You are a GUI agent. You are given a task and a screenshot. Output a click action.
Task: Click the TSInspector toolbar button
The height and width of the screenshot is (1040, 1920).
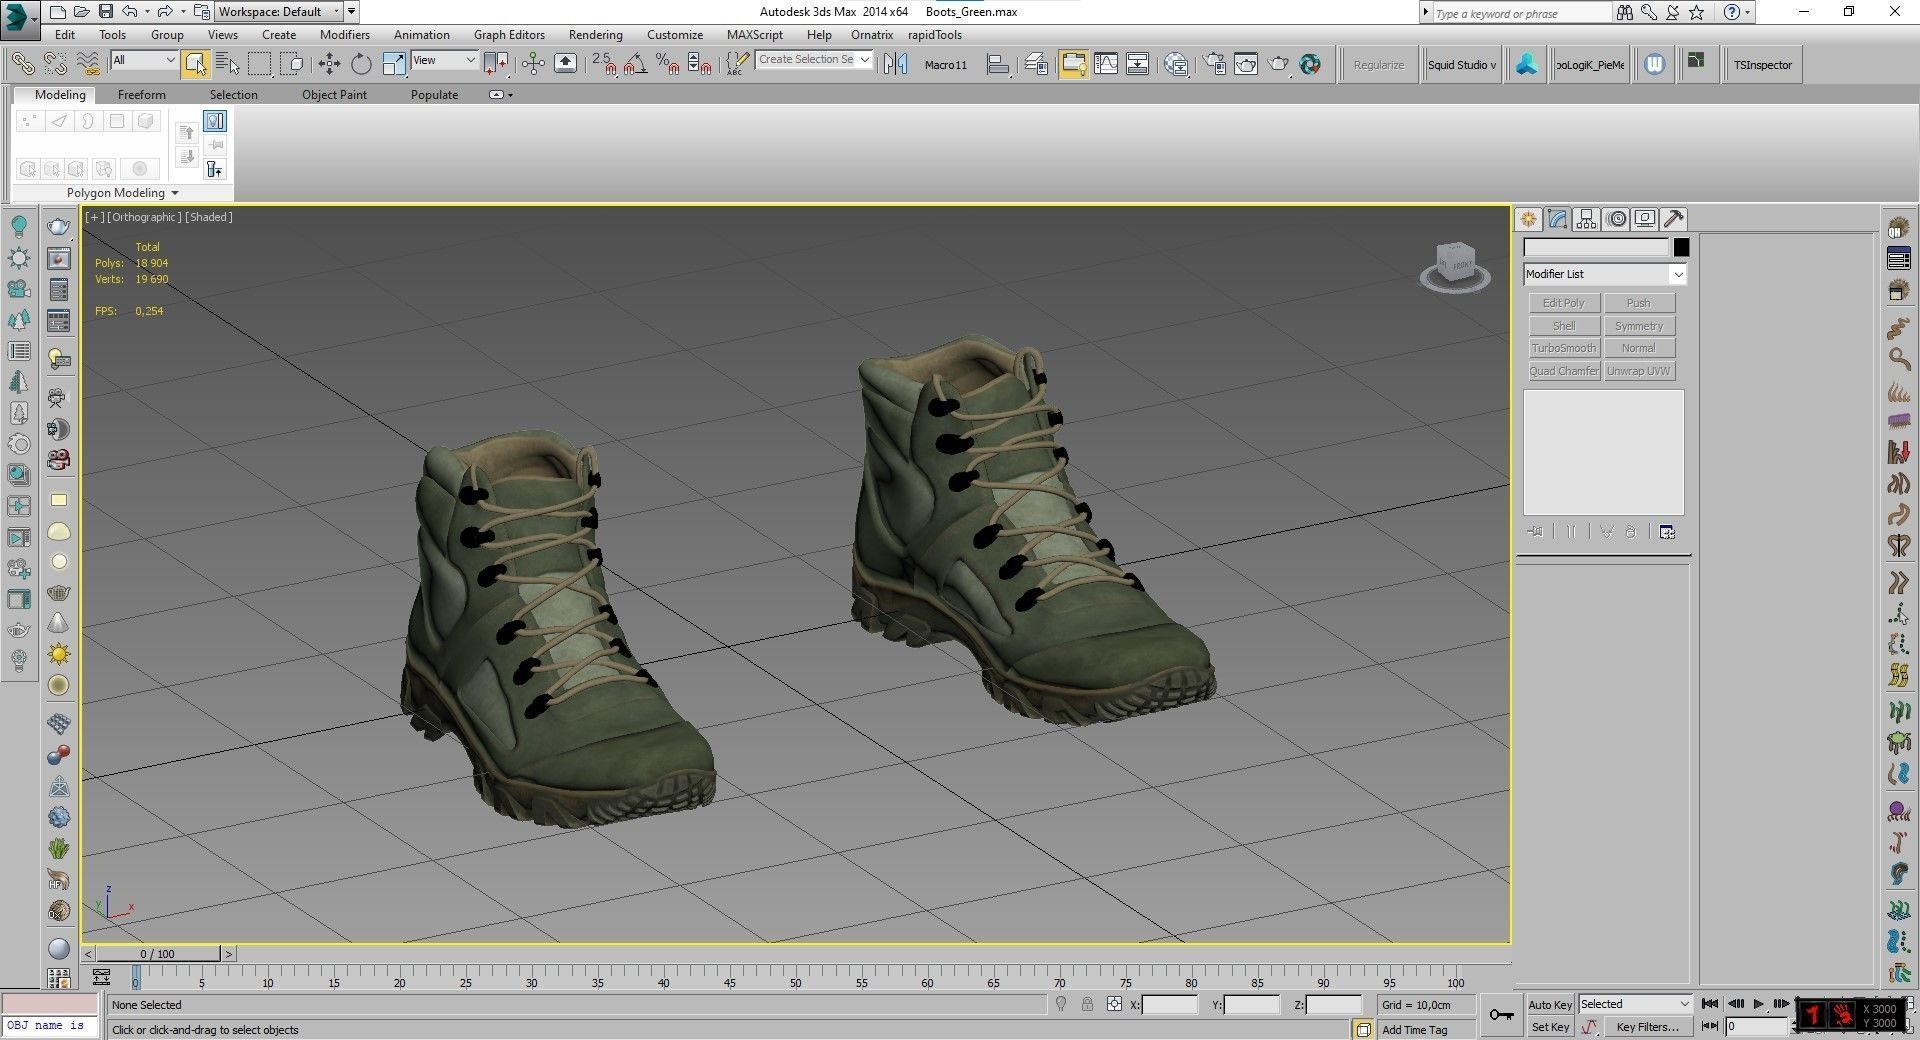click(1763, 65)
